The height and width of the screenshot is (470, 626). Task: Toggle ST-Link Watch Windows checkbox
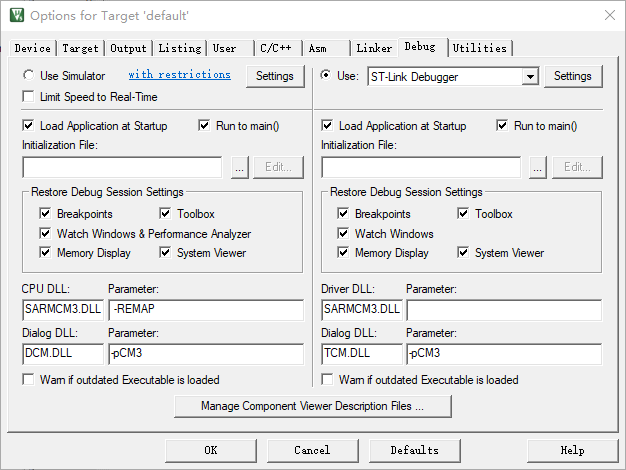pos(343,233)
